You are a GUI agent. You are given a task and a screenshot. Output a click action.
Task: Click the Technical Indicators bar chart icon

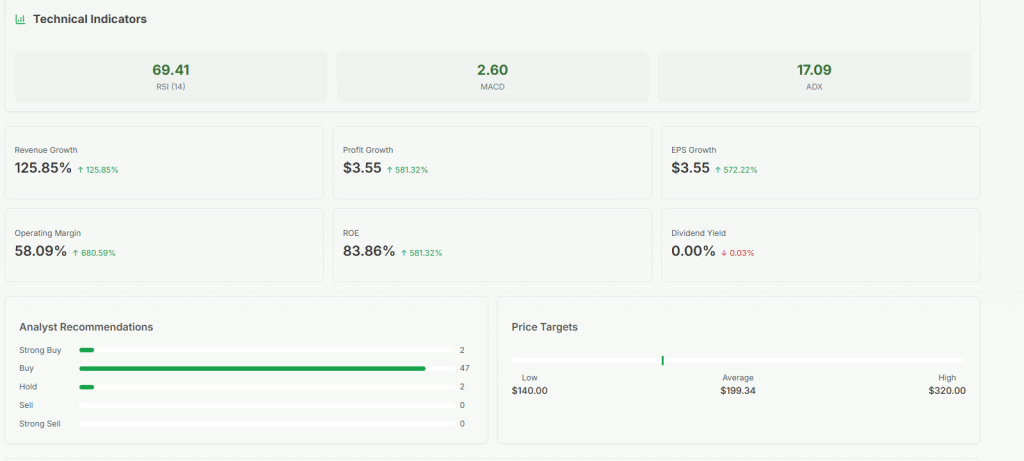pyautogui.click(x=20, y=19)
